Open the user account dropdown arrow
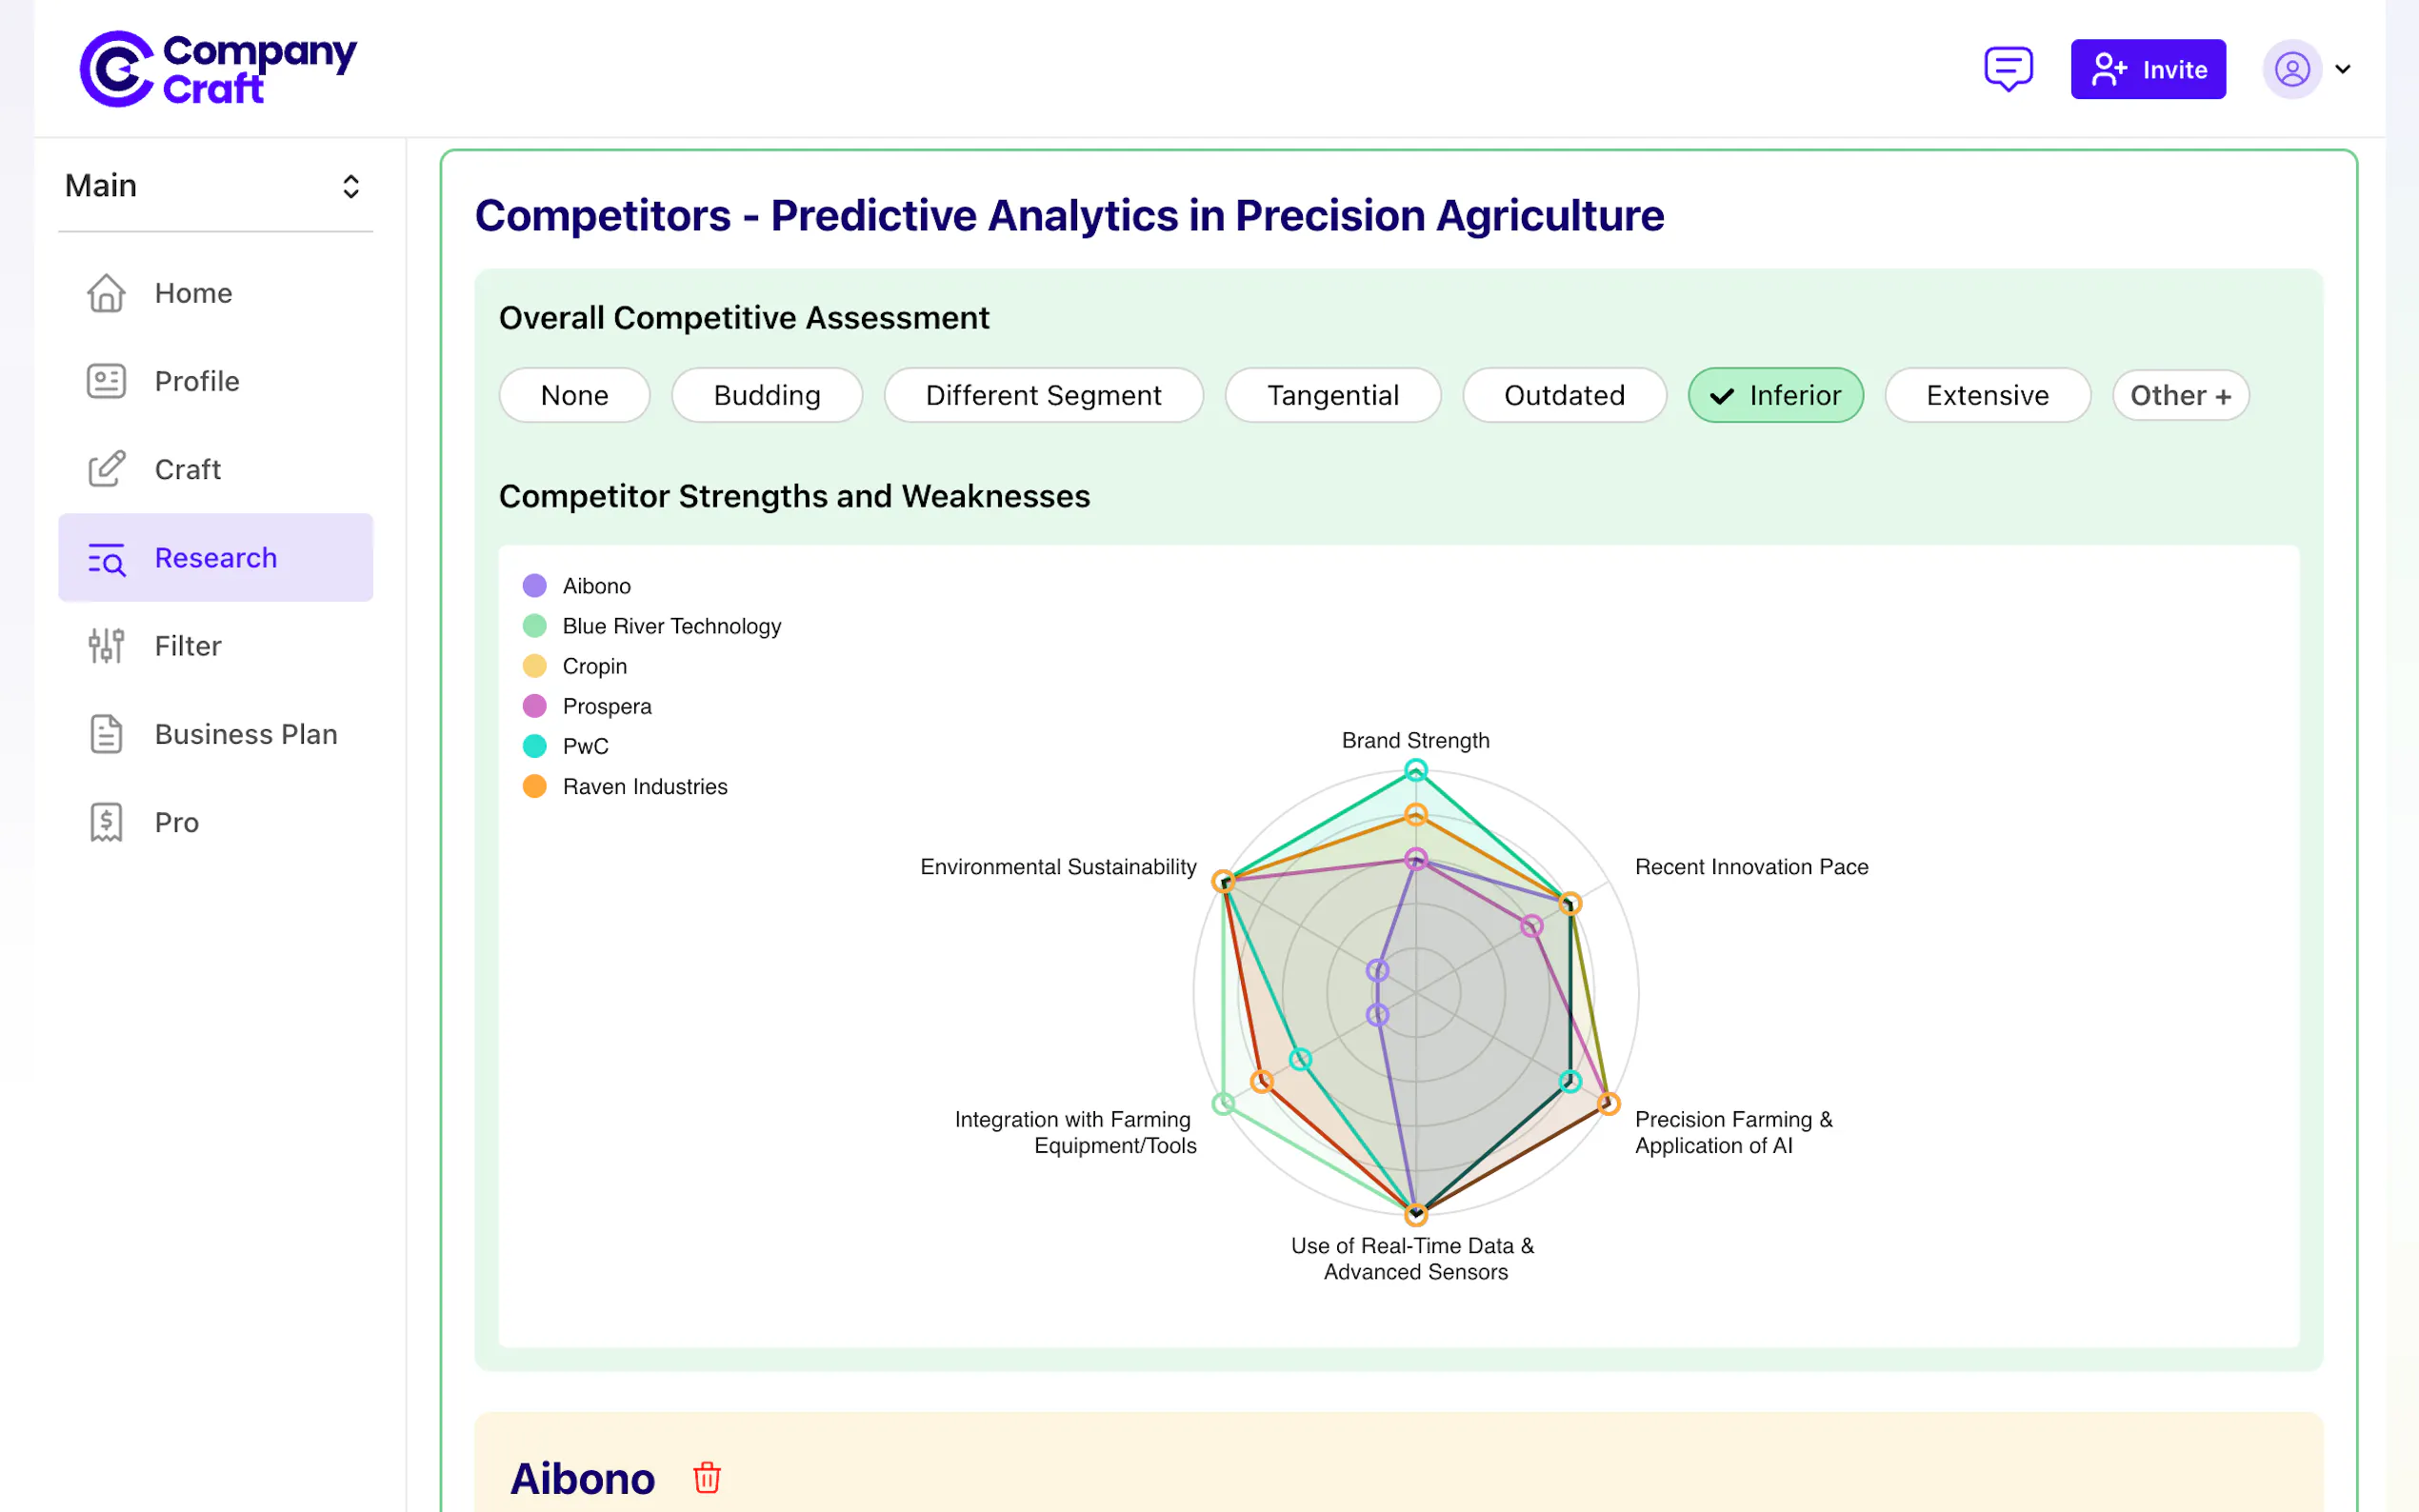 (2343, 69)
